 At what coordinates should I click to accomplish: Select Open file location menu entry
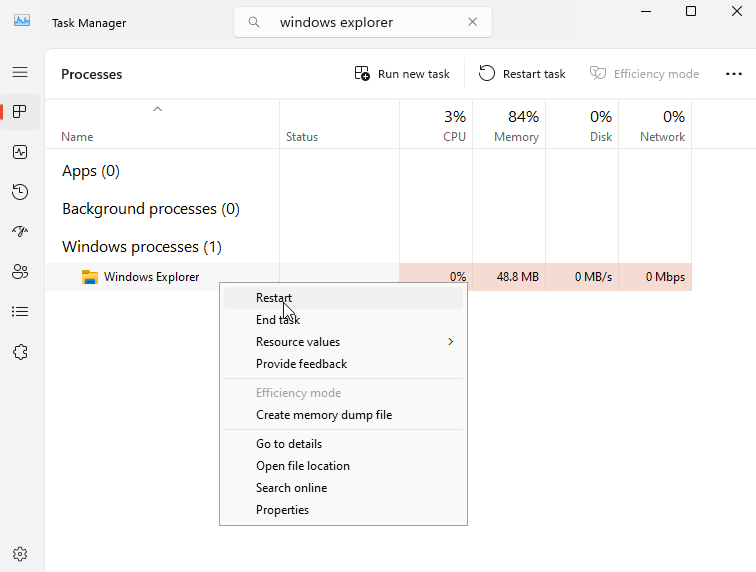pyautogui.click(x=303, y=466)
